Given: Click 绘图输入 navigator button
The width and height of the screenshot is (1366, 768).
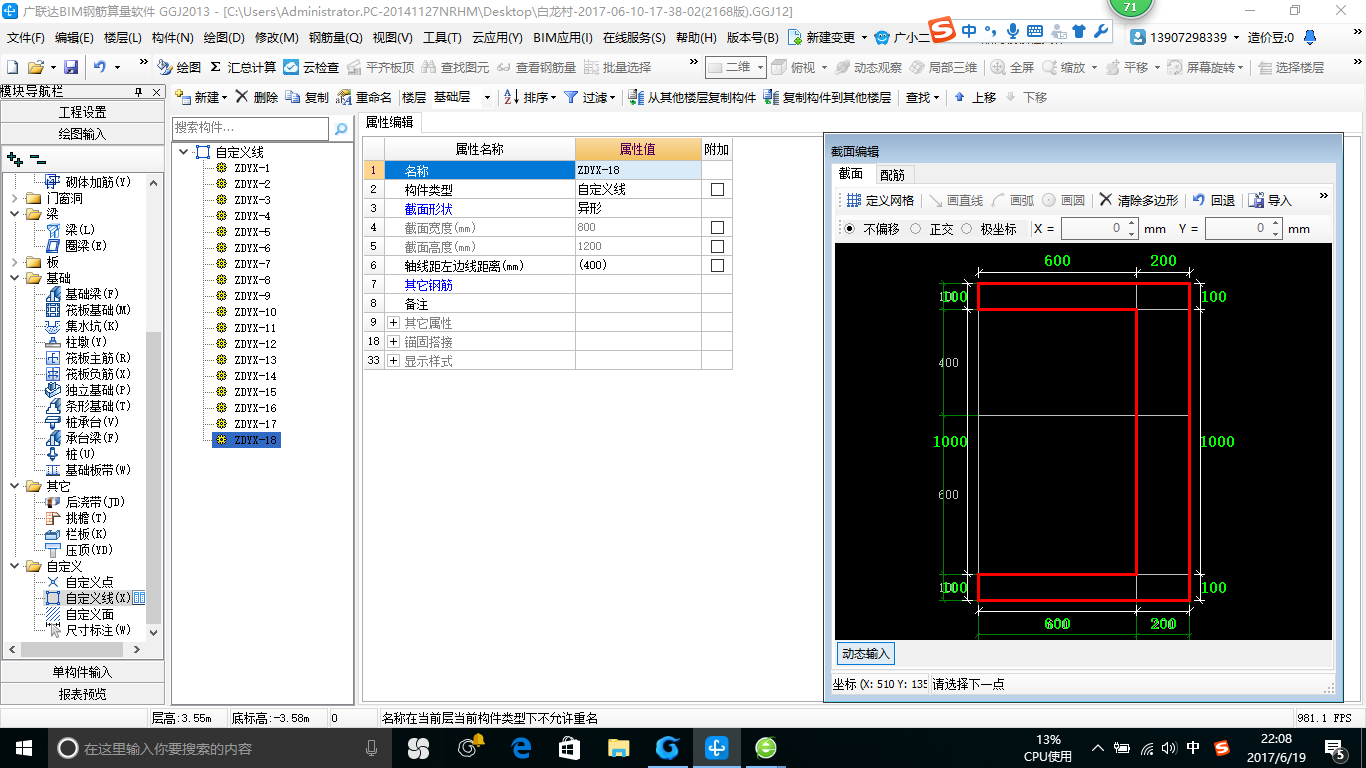Looking at the screenshot, I should [82, 134].
